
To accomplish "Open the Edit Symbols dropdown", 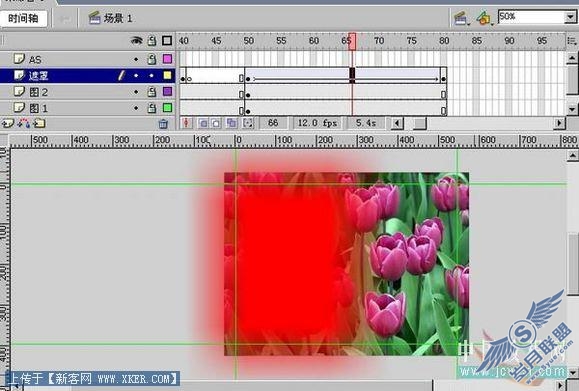I will pyautogui.click(x=484, y=18).
